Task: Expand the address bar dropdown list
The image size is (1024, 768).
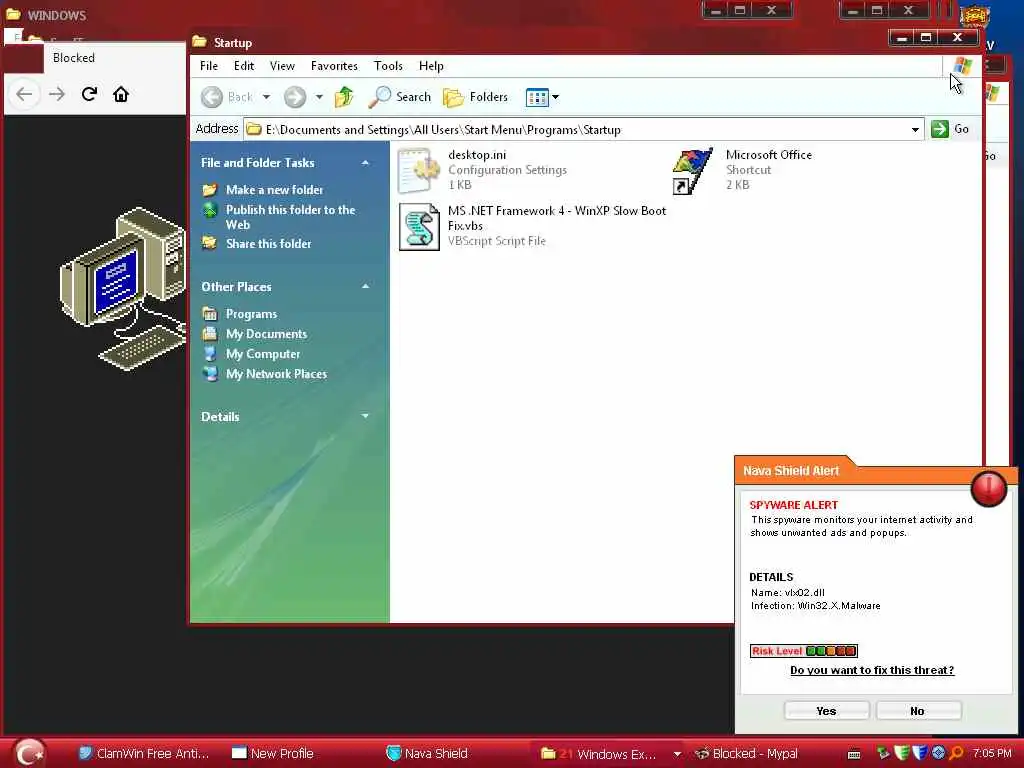Action: point(916,129)
